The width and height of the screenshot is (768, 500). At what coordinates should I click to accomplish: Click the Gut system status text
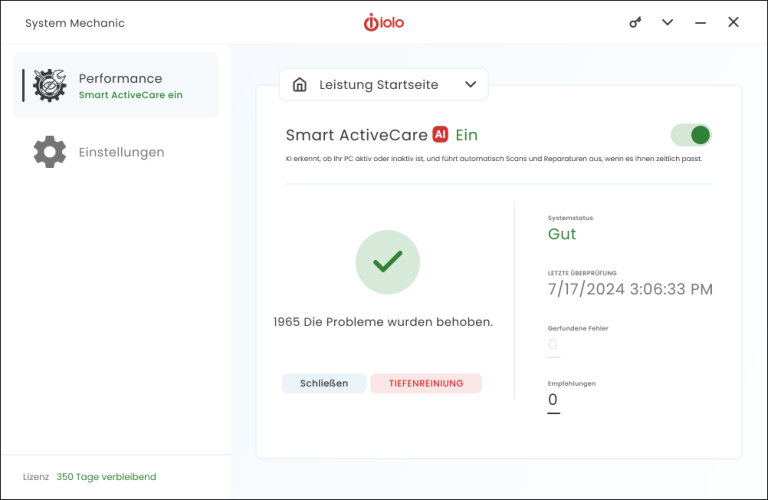click(x=562, y=234)
